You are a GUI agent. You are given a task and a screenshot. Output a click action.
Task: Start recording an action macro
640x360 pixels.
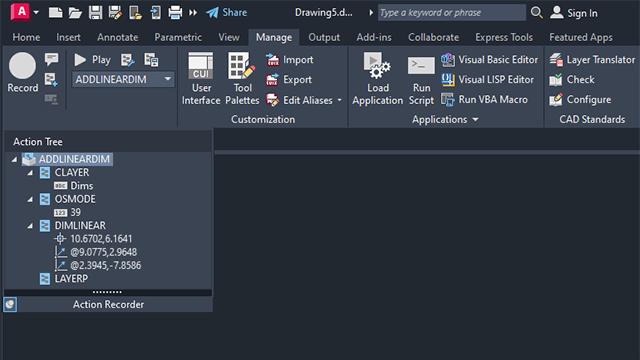click(x=22, y=72)
